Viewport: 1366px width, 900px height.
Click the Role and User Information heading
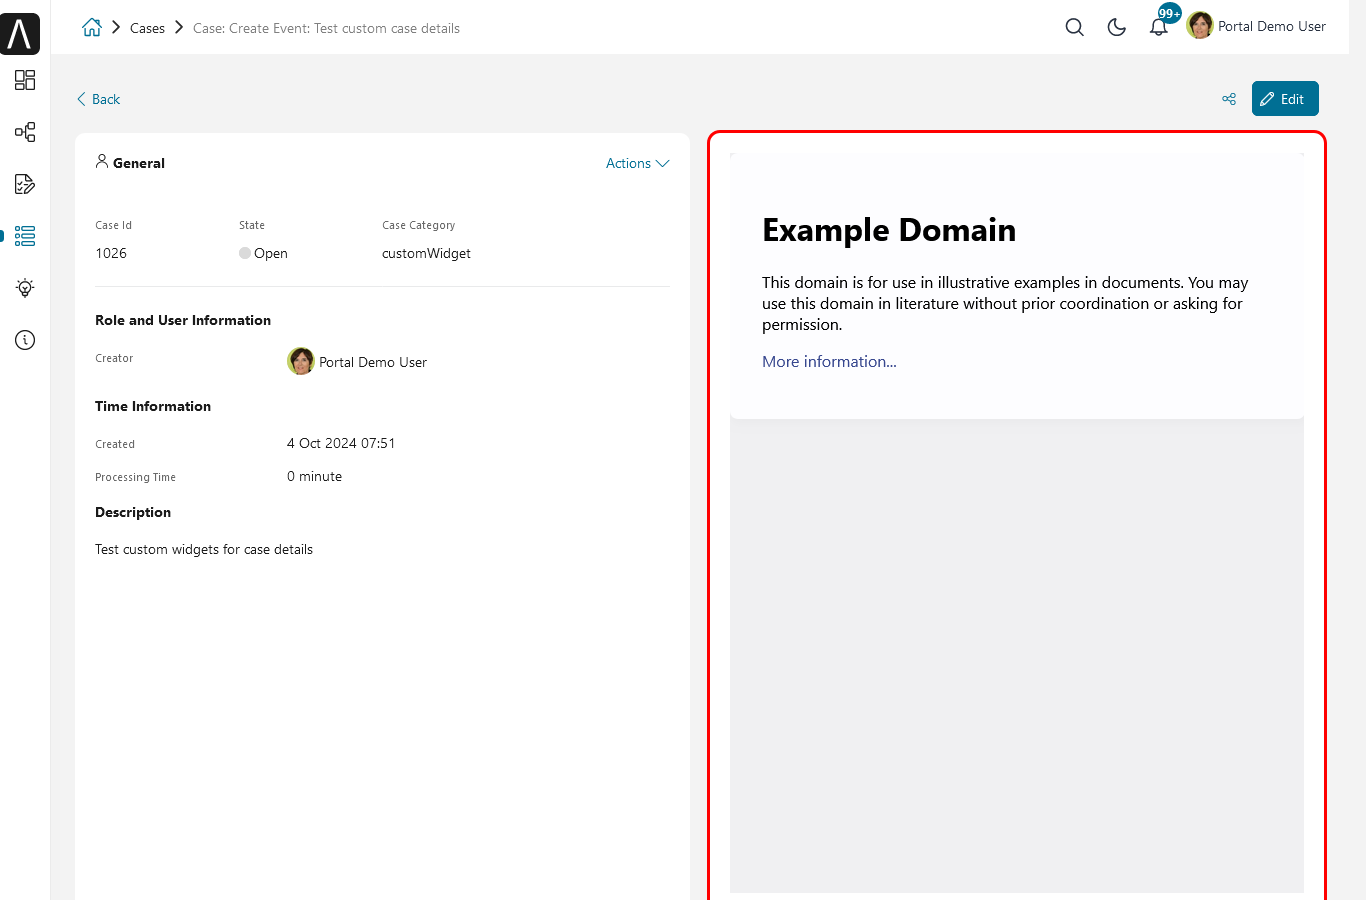point(183,320)
